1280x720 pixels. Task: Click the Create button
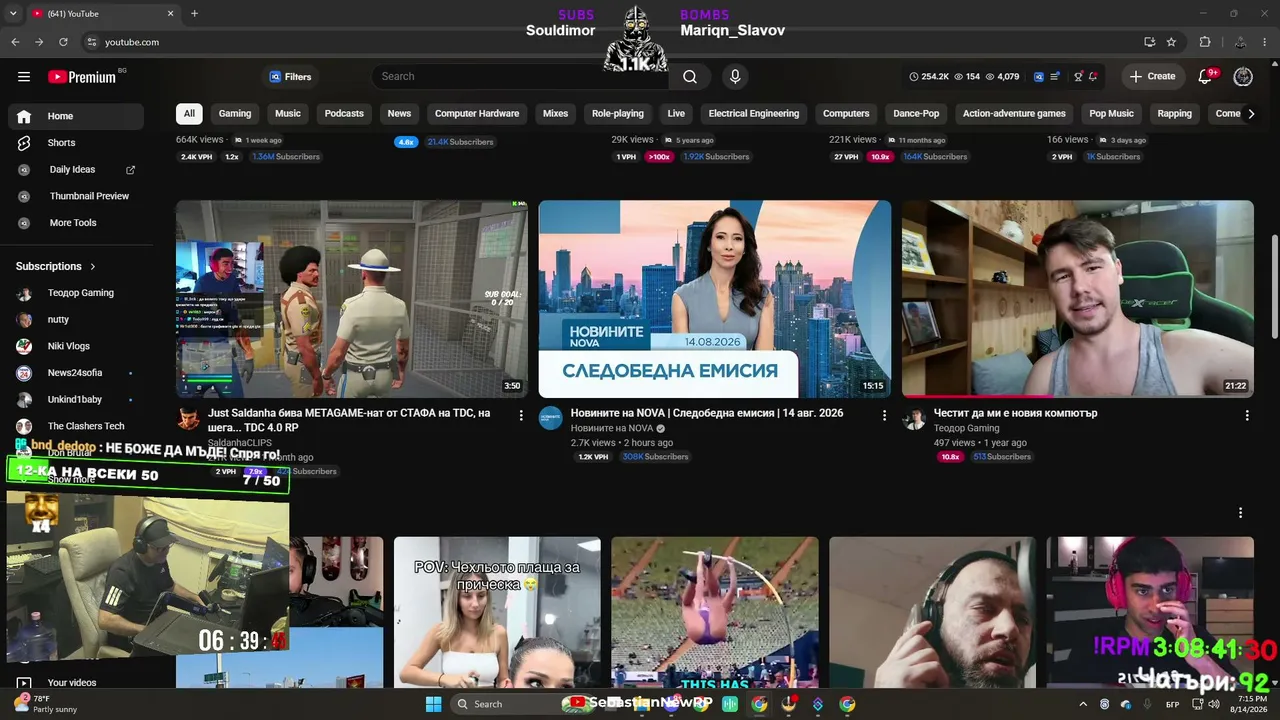pyautogui.click(x=1152, y=77)
